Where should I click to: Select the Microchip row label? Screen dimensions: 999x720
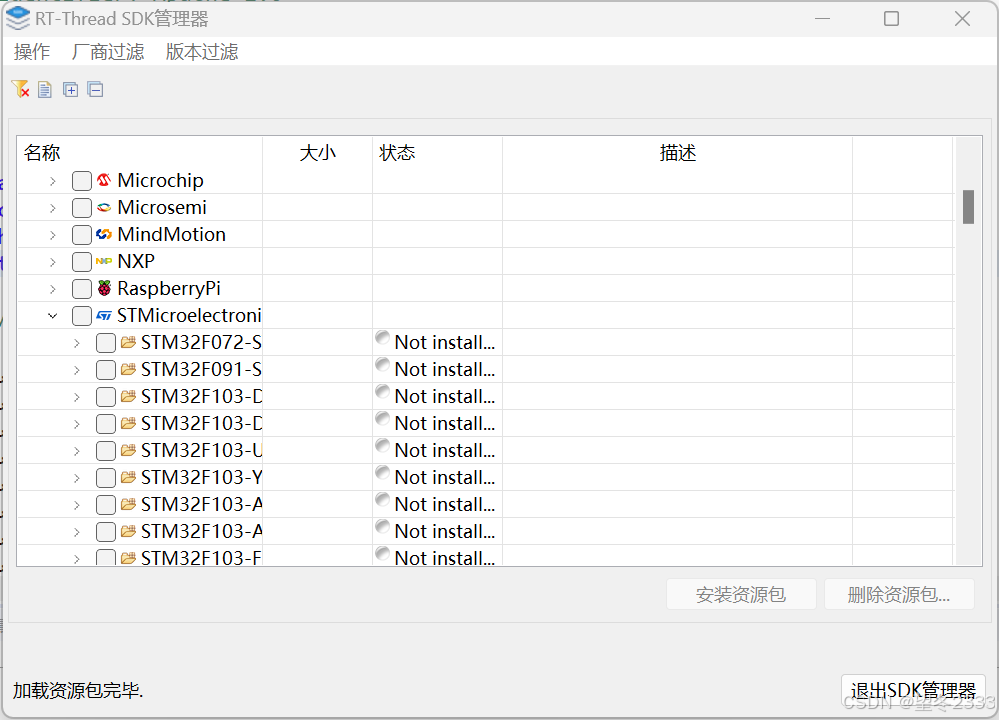pos(161,180)
